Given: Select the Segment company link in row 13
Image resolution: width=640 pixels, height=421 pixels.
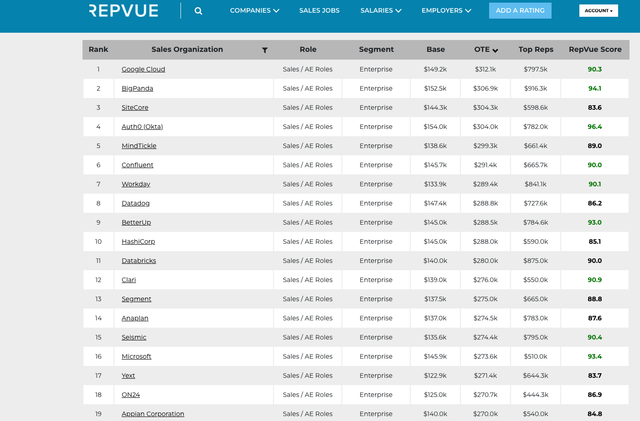Looking at the screenshot, I should 136,299.
